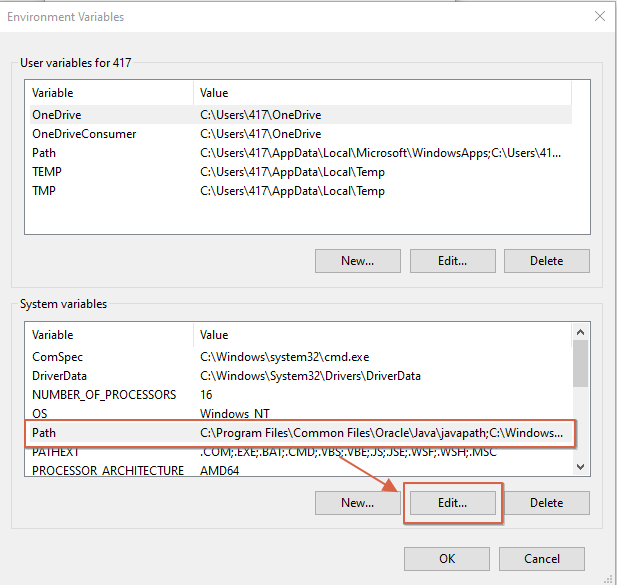Screen dimensions: 617x585
Task: Cancel the Environment Variables dialog
Action: 542,559
